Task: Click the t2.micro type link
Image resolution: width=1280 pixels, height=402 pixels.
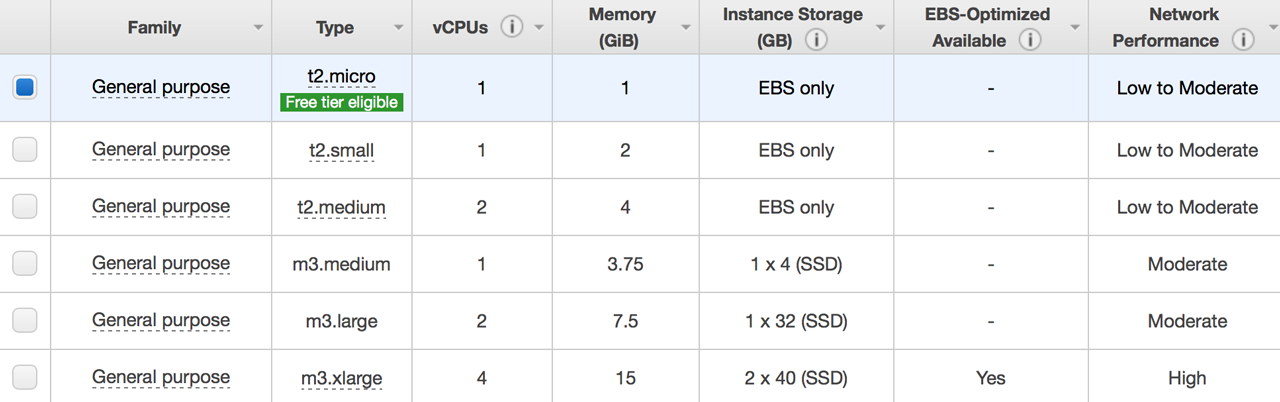Action: pos(342,78)
